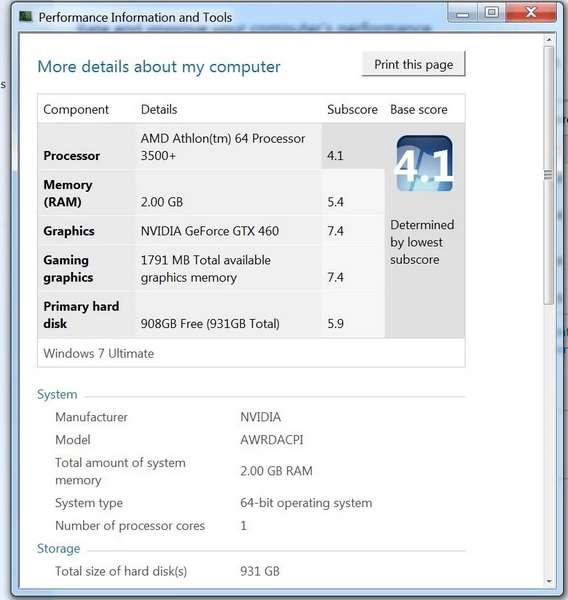Click 'Determined by lowest subscore' text

pyautogui.click(x=422, y=242)
